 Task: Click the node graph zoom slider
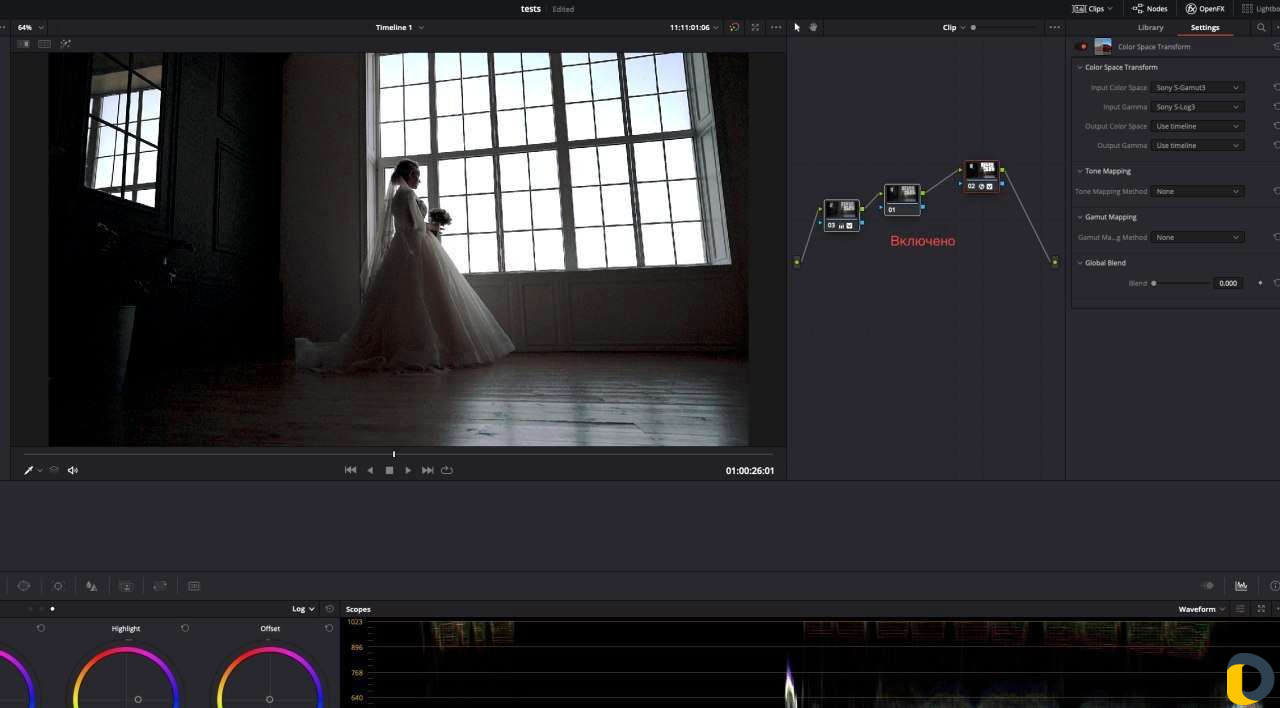[x=1005, y=27]
